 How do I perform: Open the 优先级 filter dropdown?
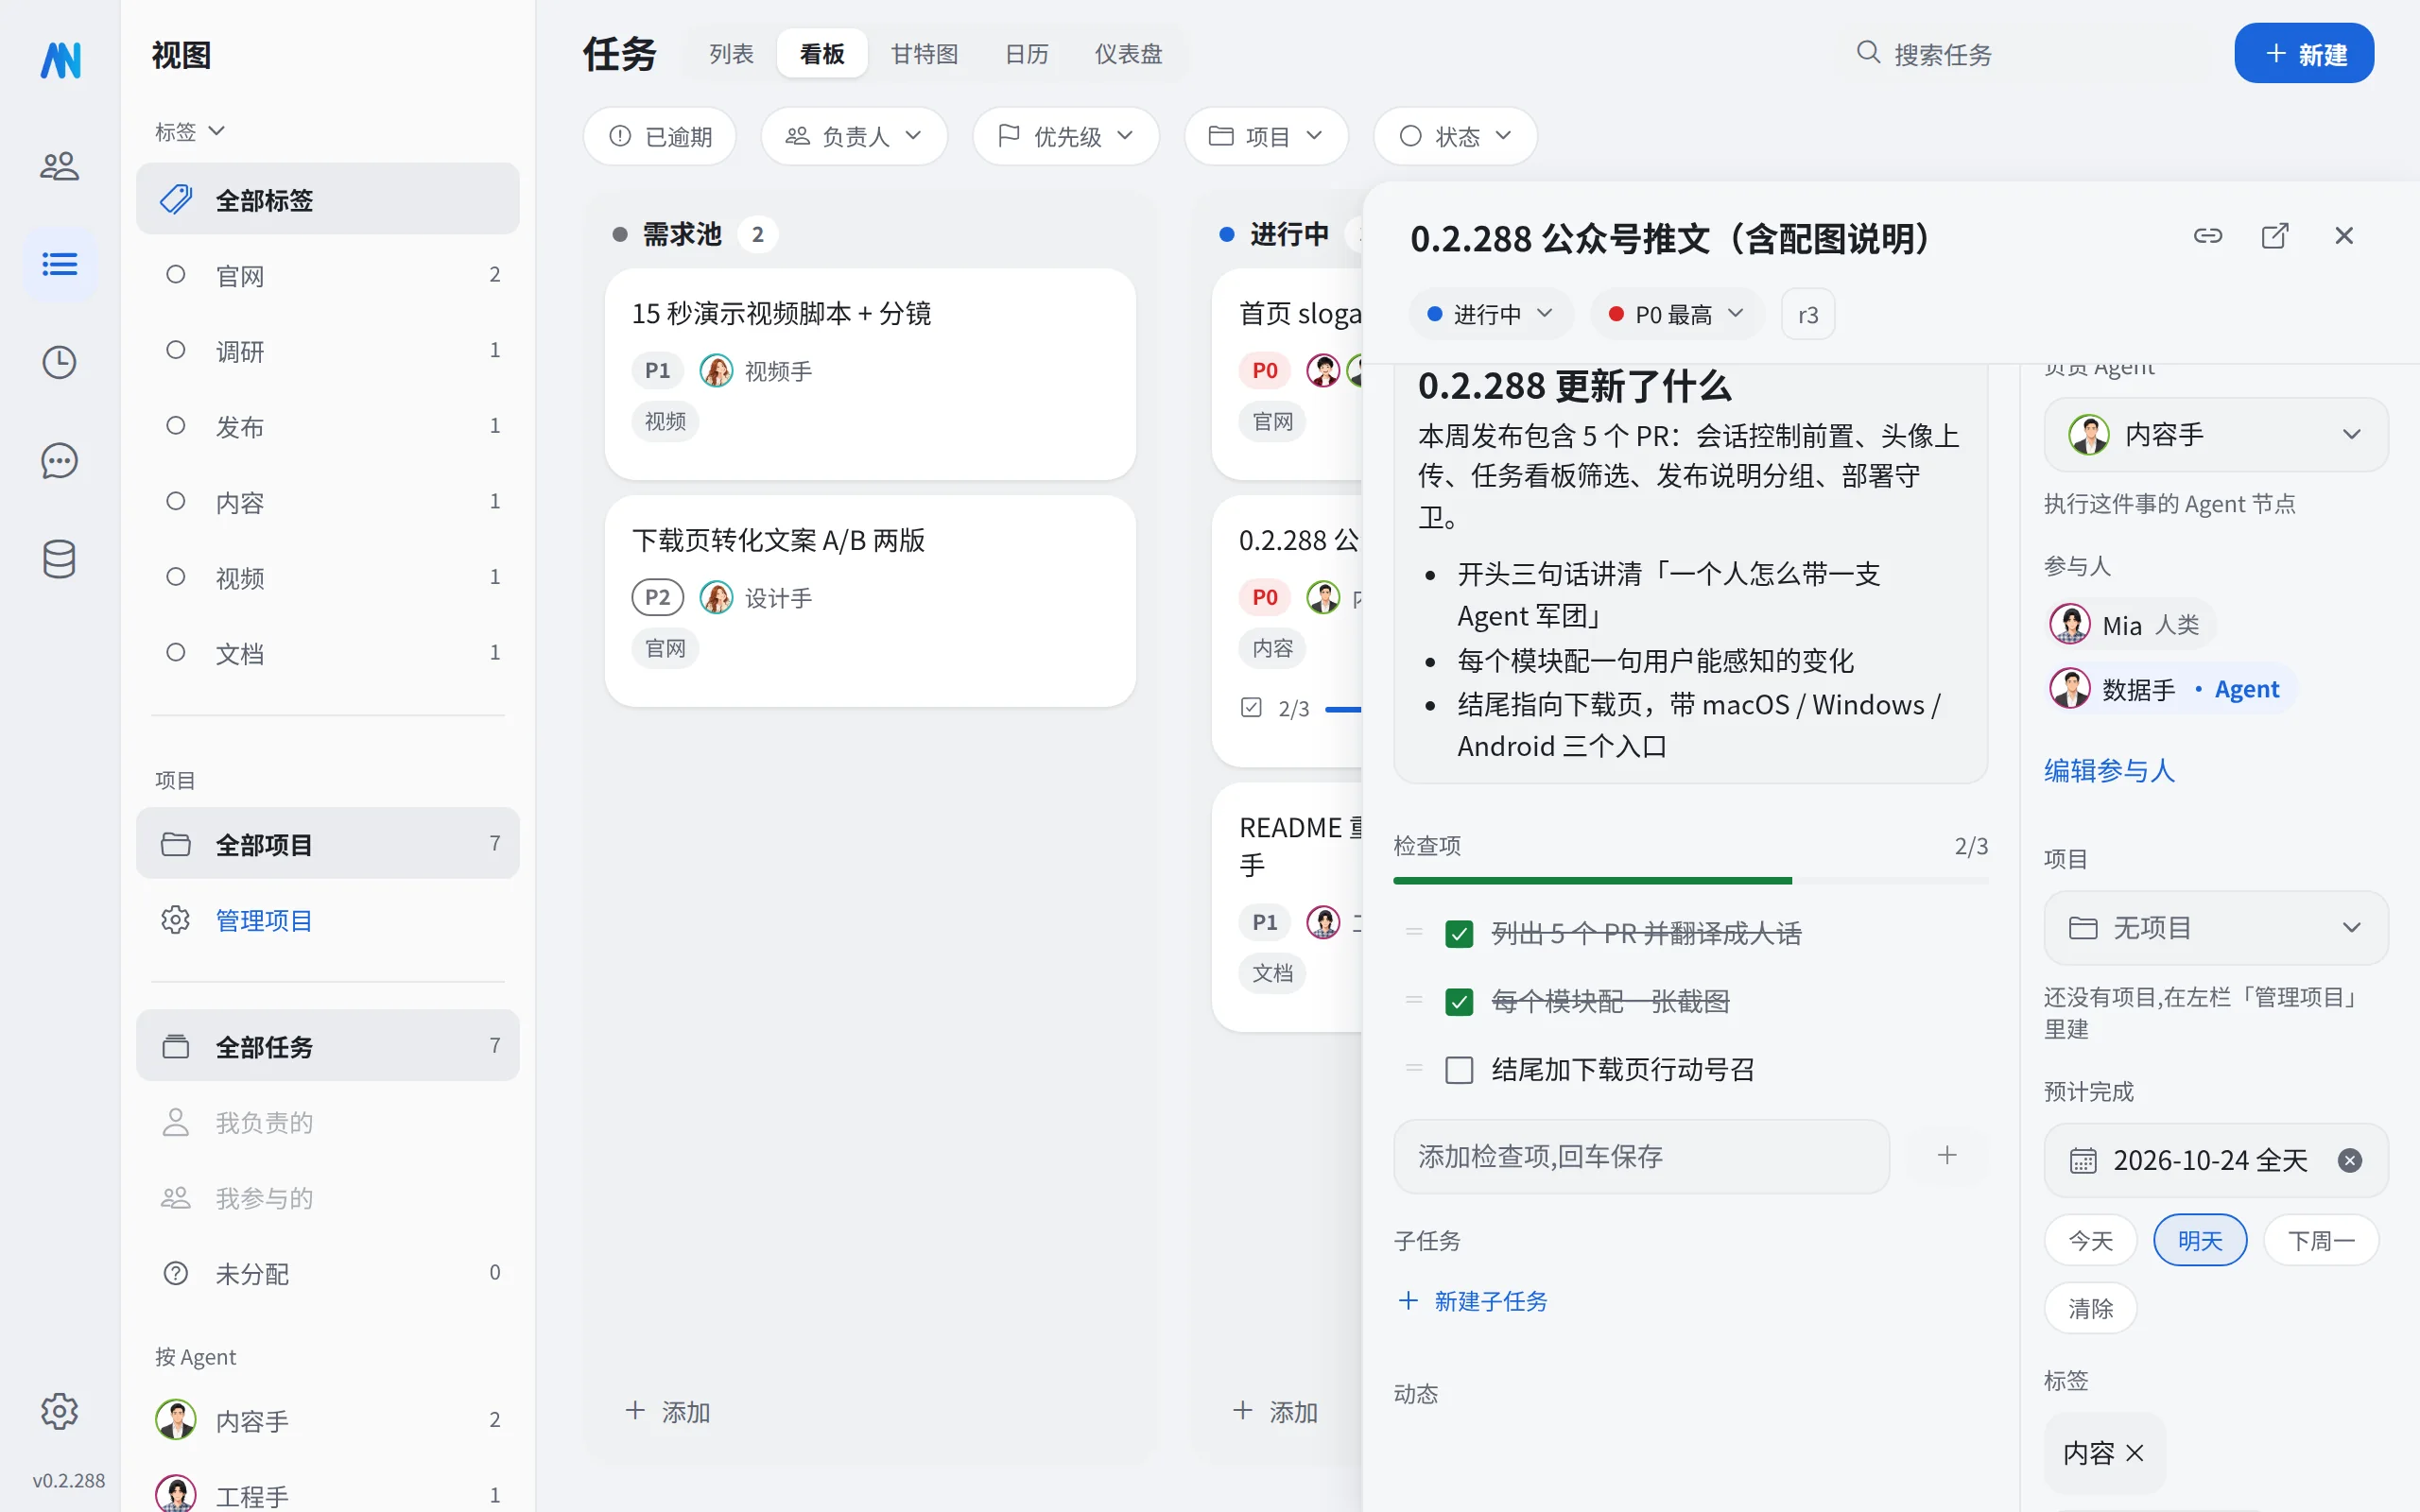tap(1065, 136)
